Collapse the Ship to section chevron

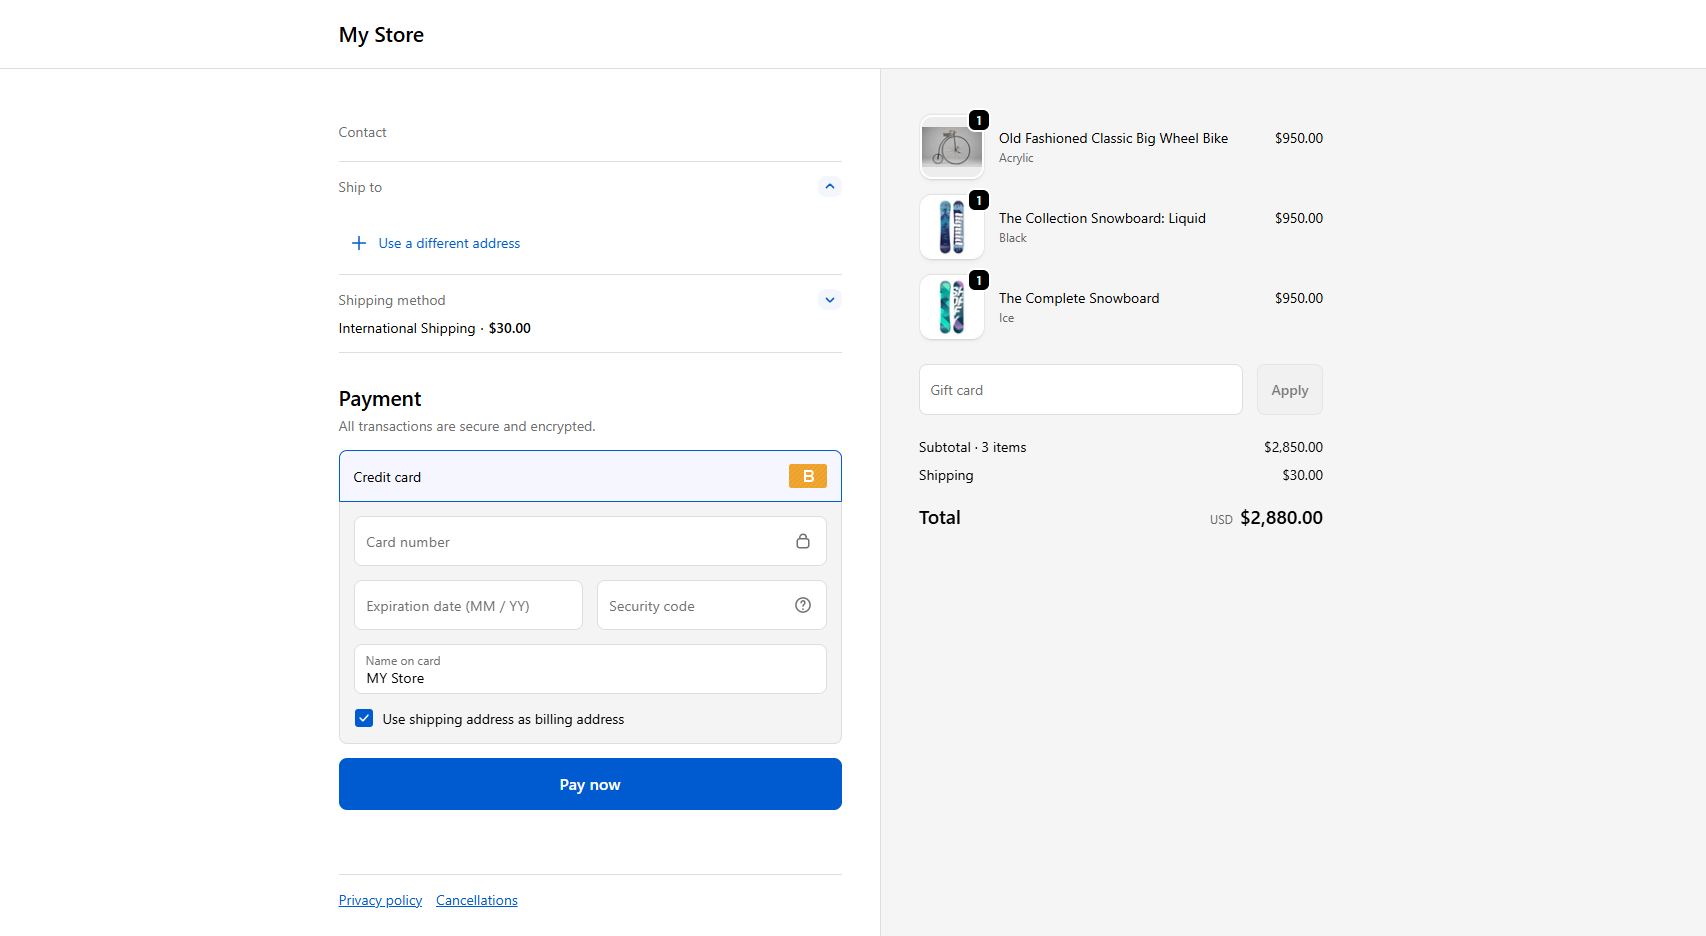click(x=829, y=187)
